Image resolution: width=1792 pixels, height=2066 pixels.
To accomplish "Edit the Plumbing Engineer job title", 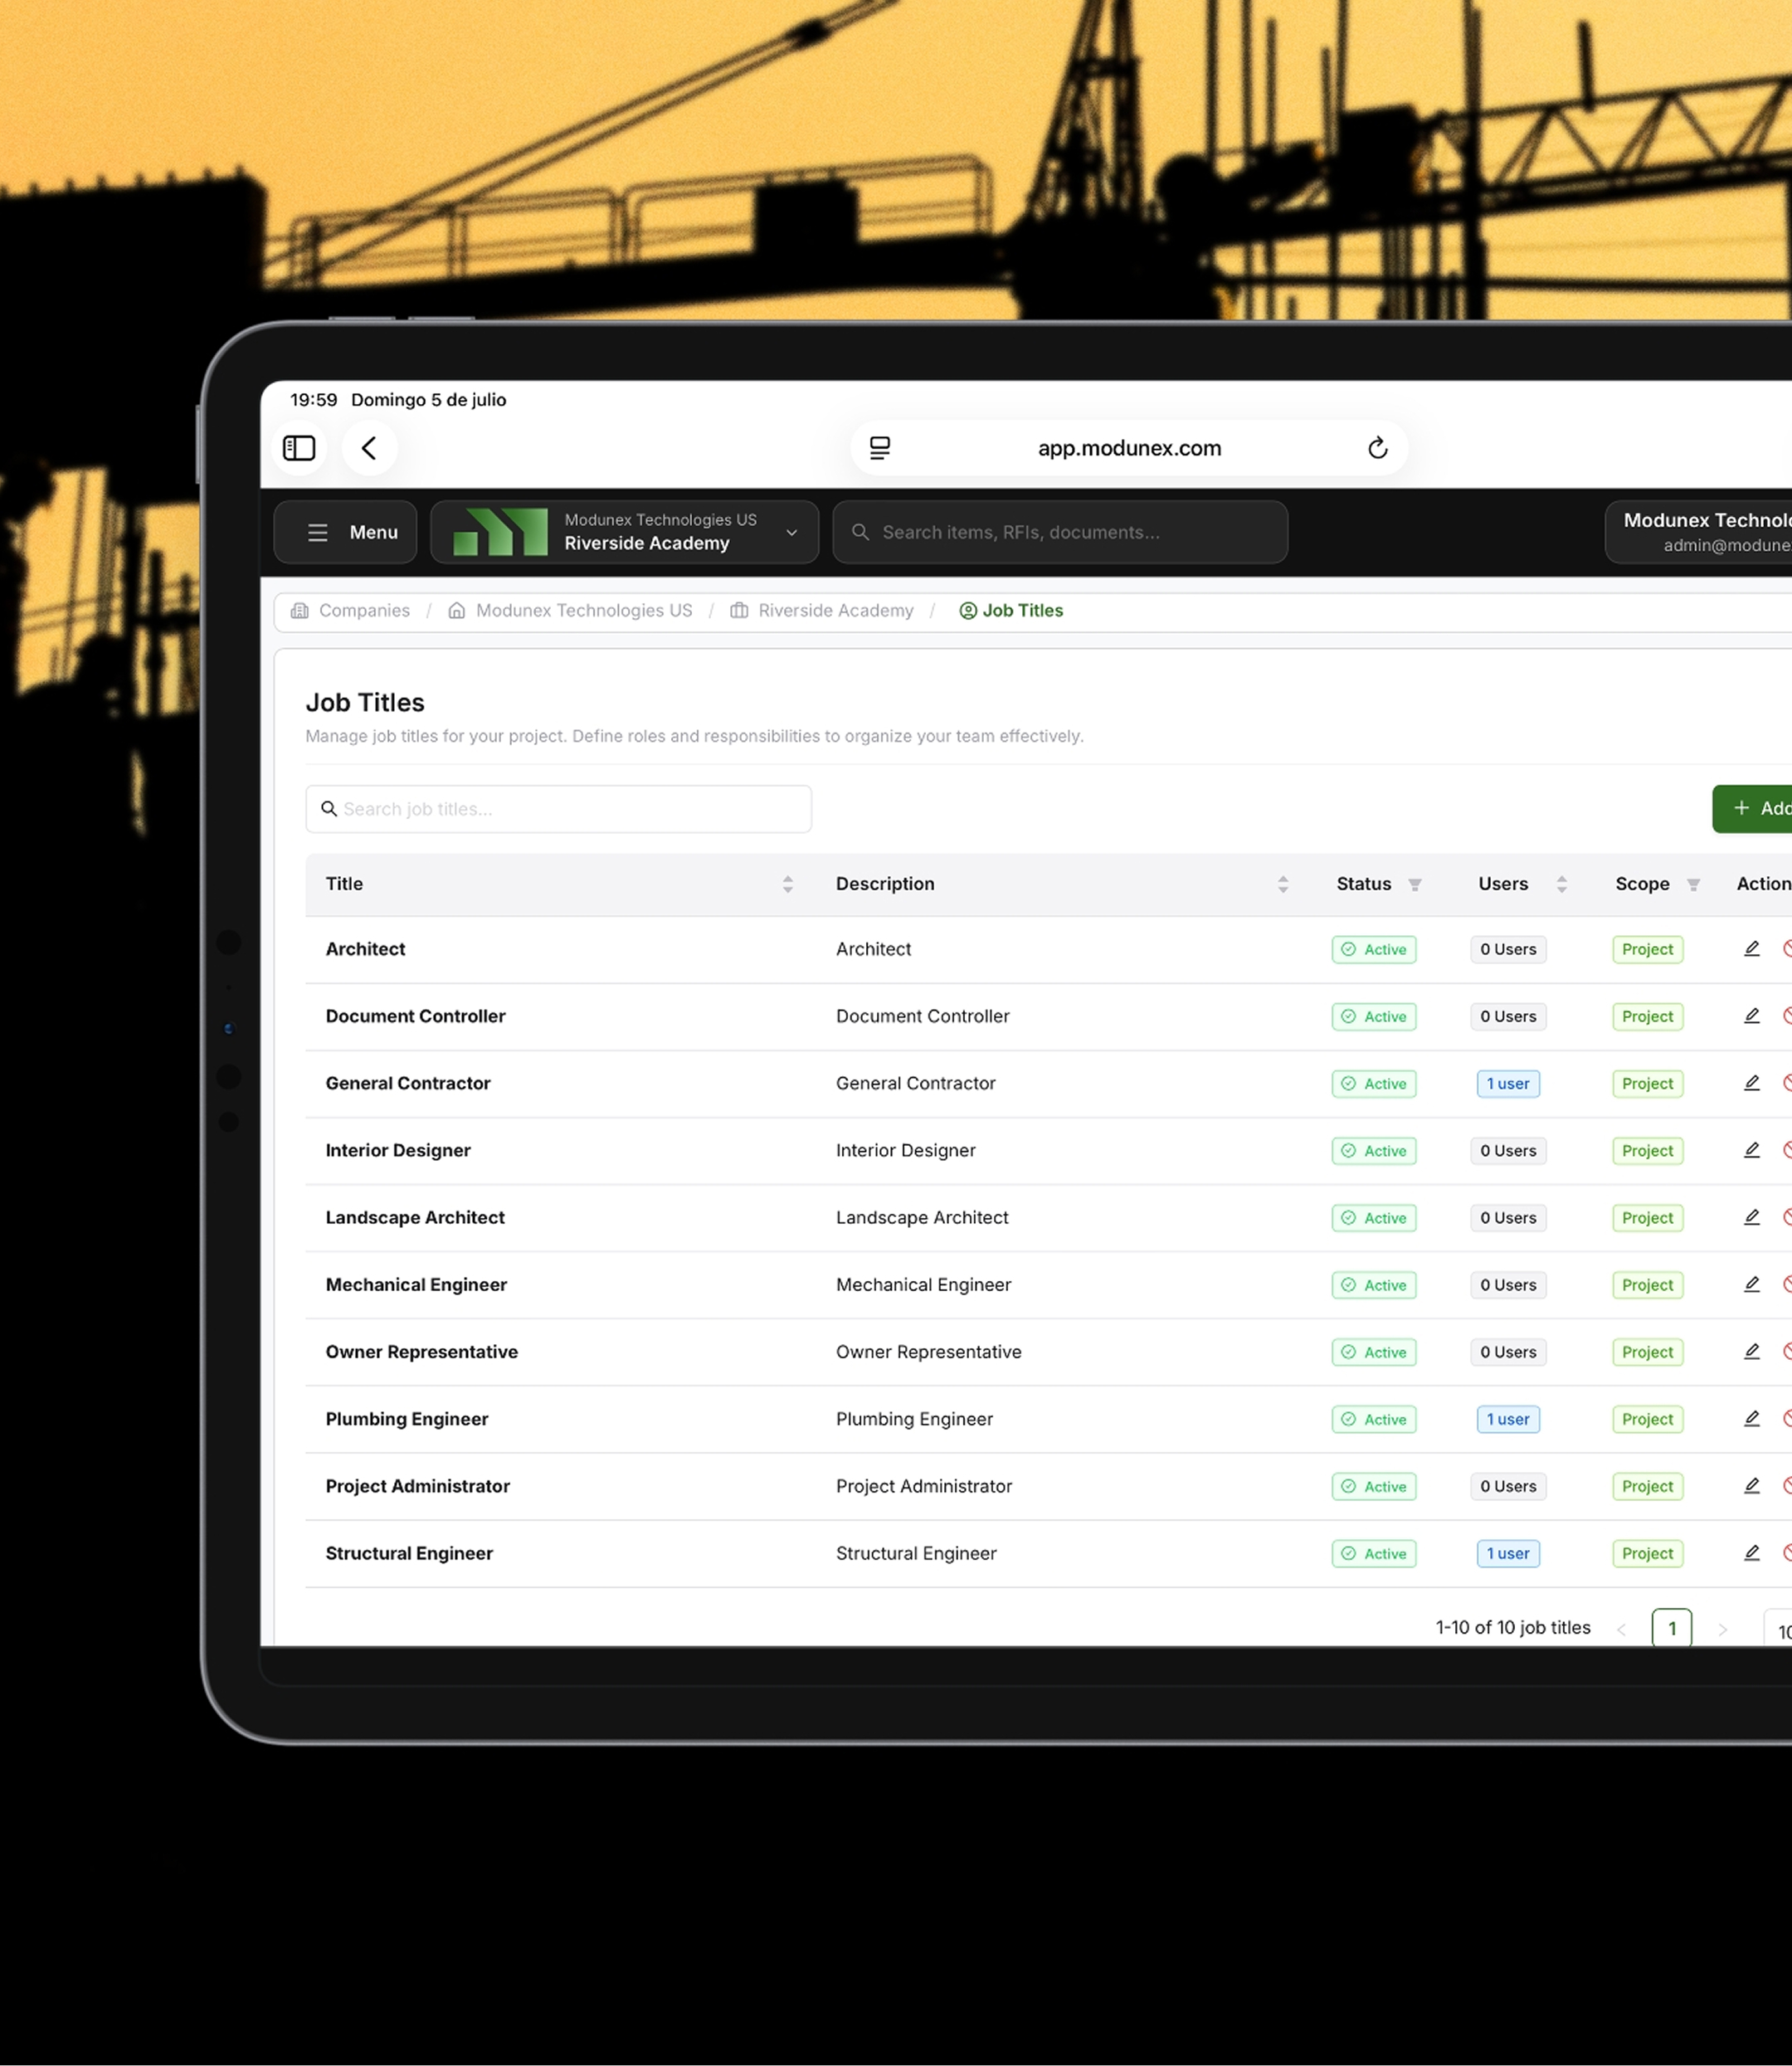I will (x=1752, y=1418).
